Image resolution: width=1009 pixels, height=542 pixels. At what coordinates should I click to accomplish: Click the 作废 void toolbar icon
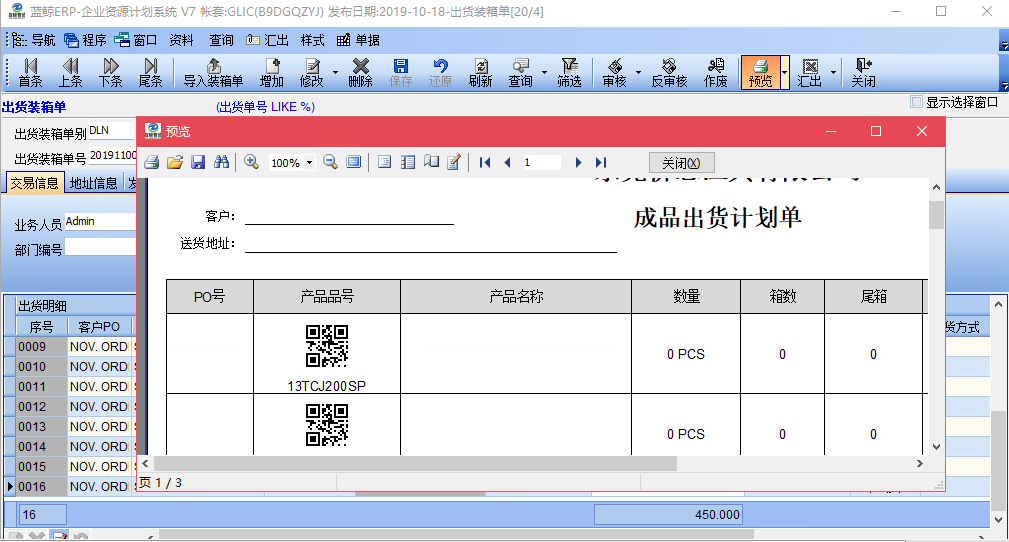click(716, 72)
